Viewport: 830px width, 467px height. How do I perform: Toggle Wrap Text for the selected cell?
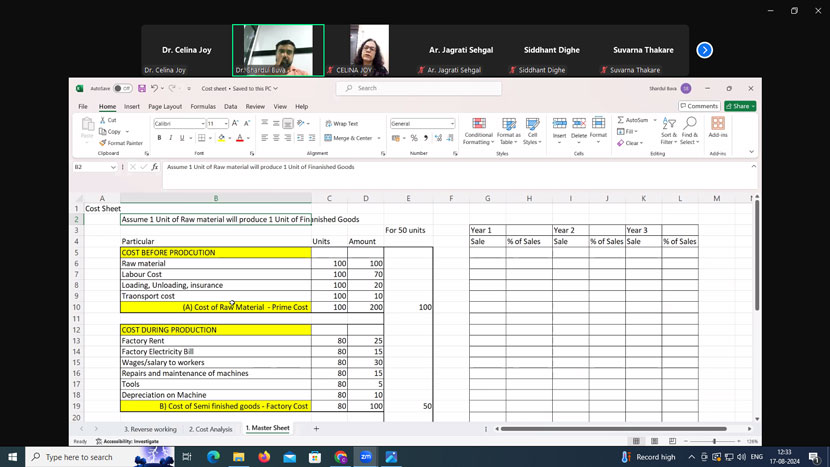tap(342, 124)
